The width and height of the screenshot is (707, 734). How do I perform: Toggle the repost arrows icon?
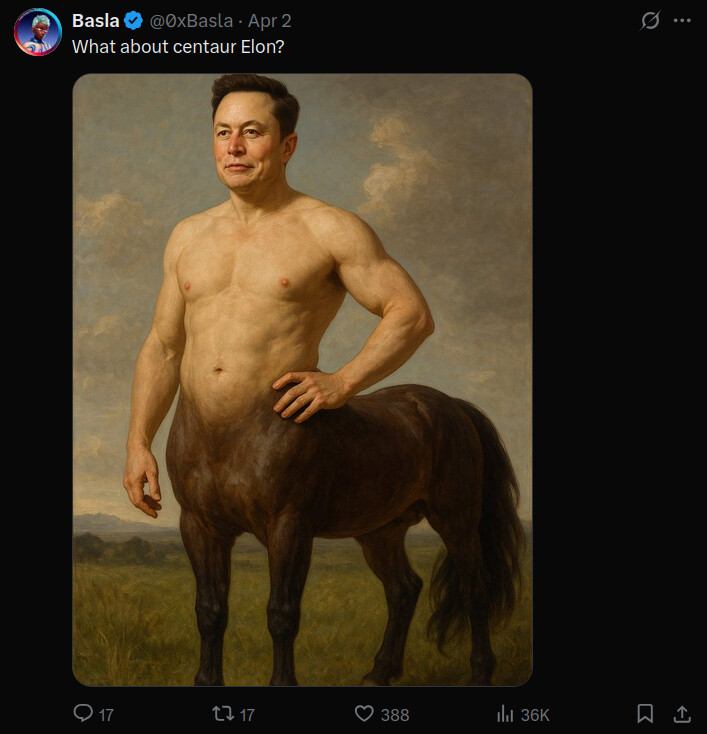pos(223,713)
